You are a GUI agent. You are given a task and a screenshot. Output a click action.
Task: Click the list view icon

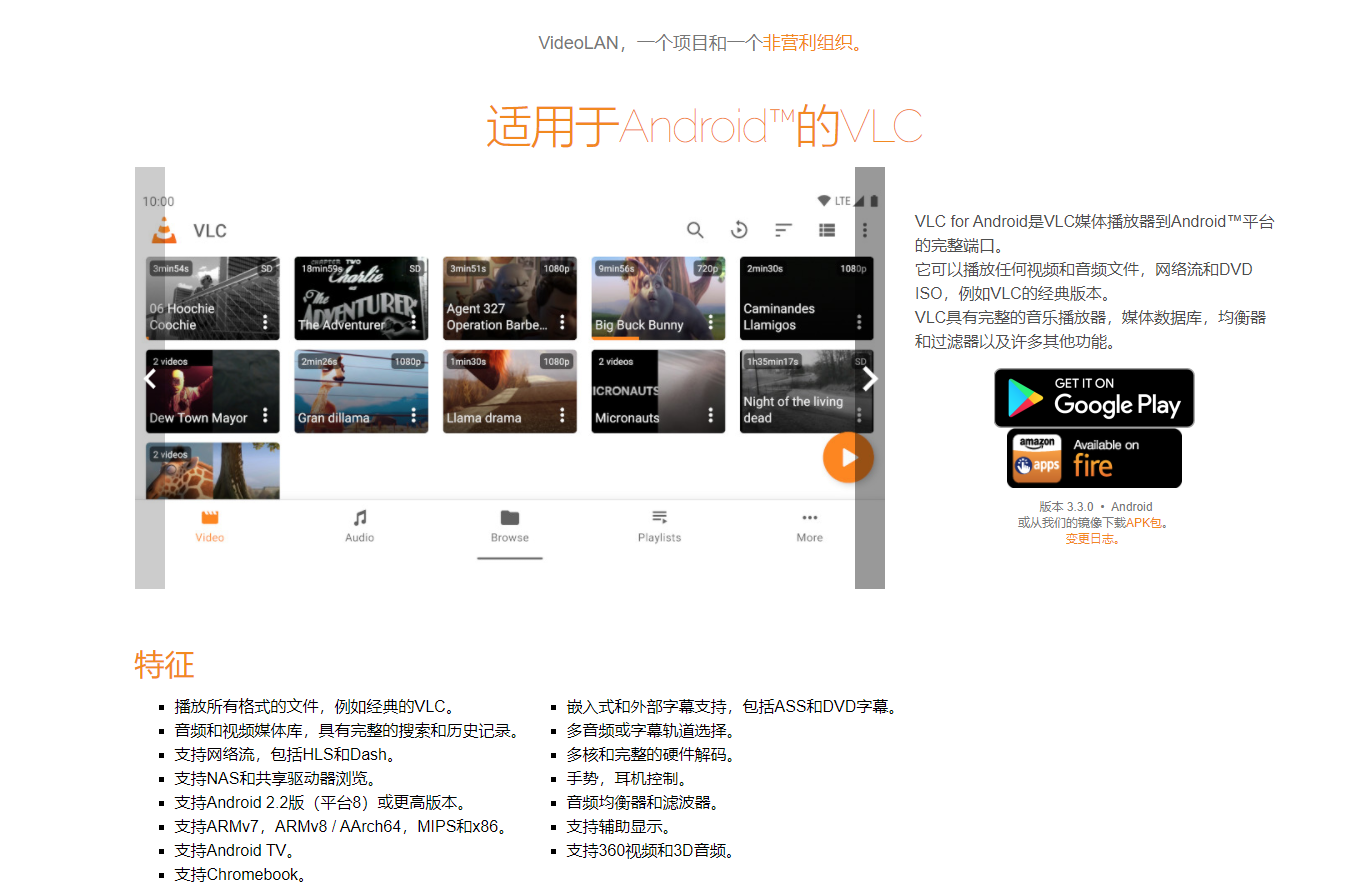click(826, 230)
